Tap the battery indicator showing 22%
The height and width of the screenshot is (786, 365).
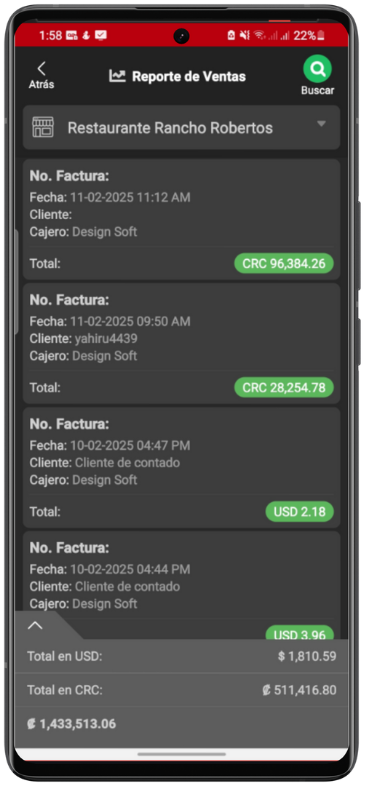tap(309, 36)
